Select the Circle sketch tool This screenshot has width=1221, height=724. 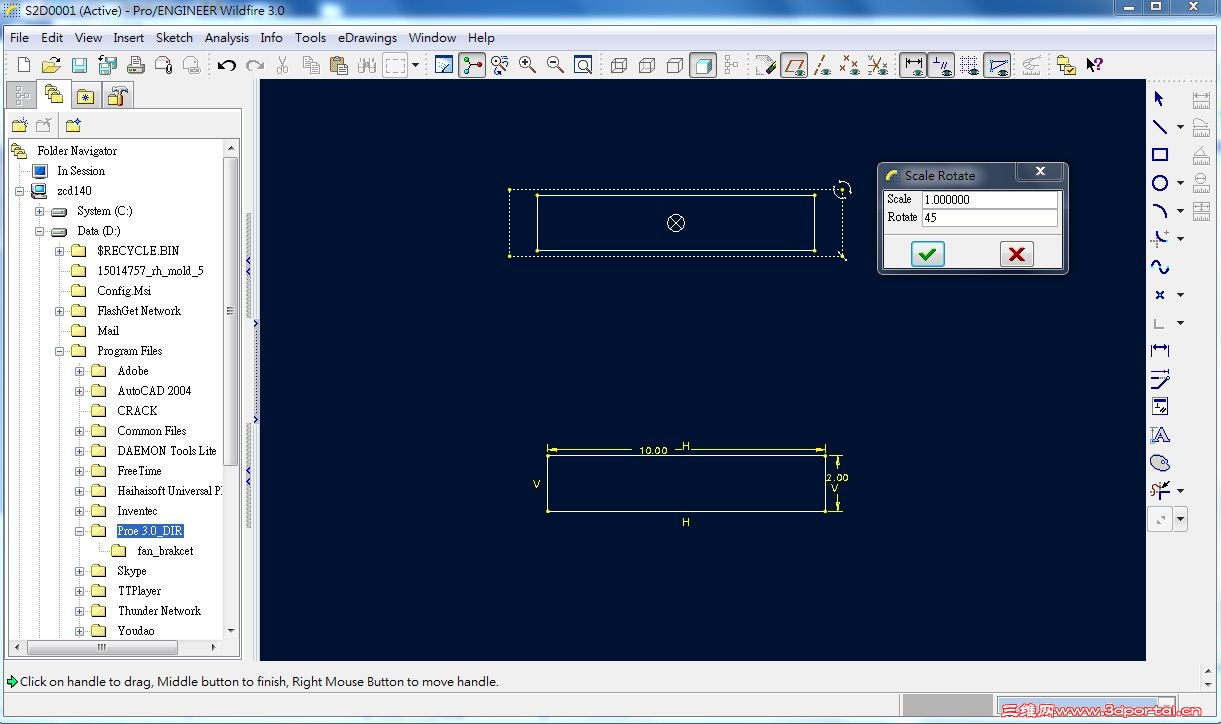pyautogui.click(x=1159, y=183)
